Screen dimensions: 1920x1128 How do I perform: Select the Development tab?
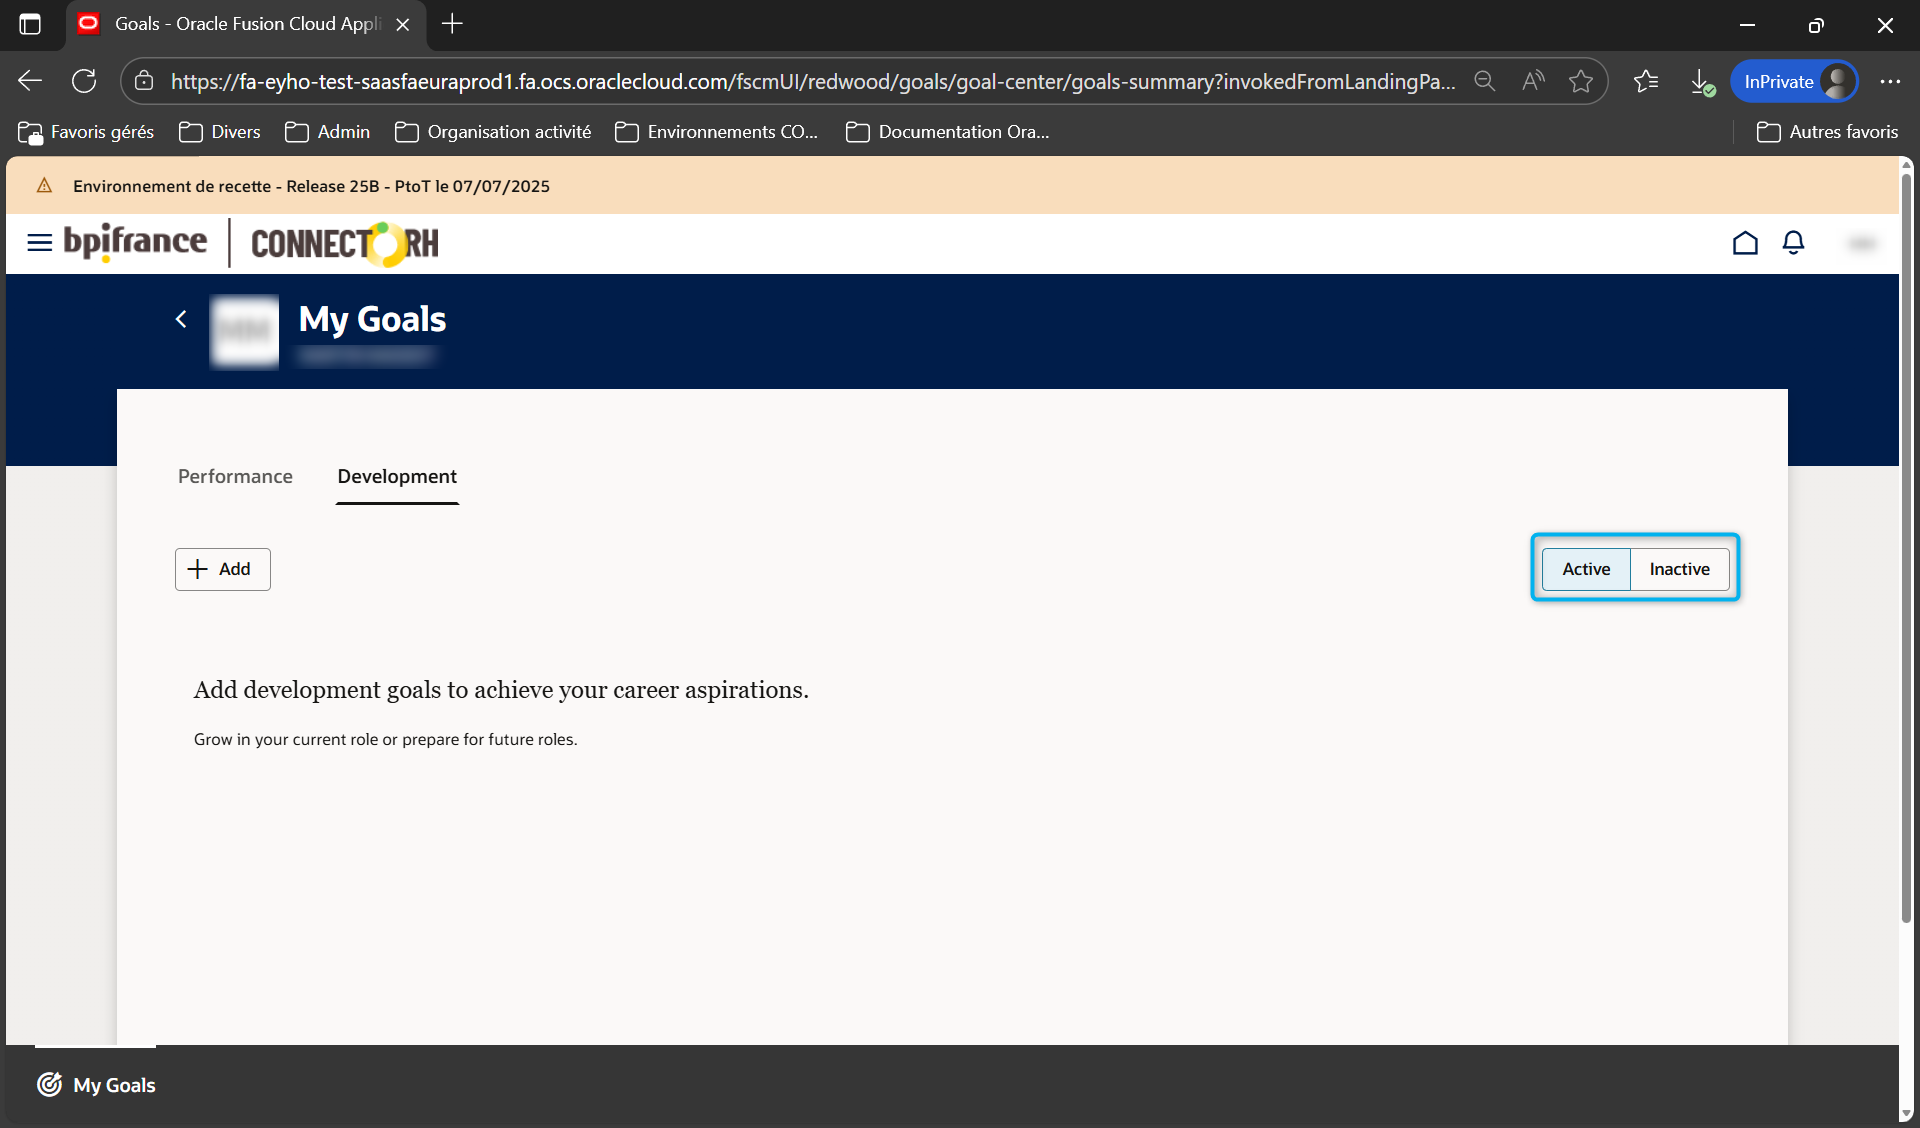tap(397, 477)
